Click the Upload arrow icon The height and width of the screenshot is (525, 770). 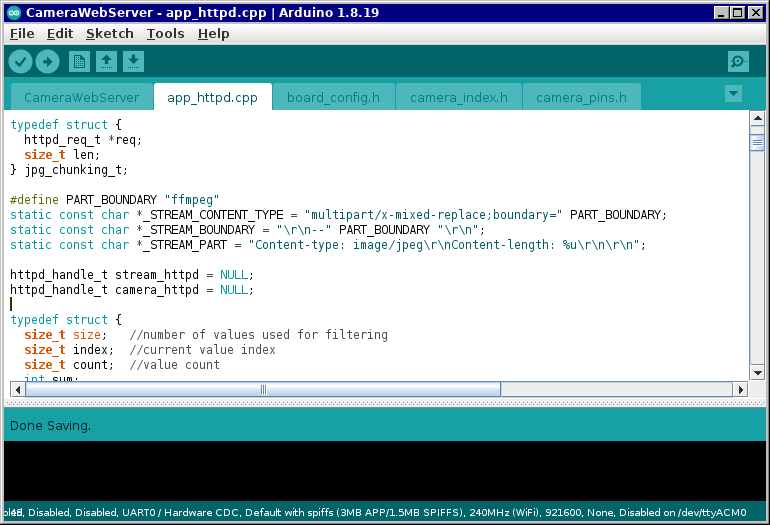tap(47, 62)
